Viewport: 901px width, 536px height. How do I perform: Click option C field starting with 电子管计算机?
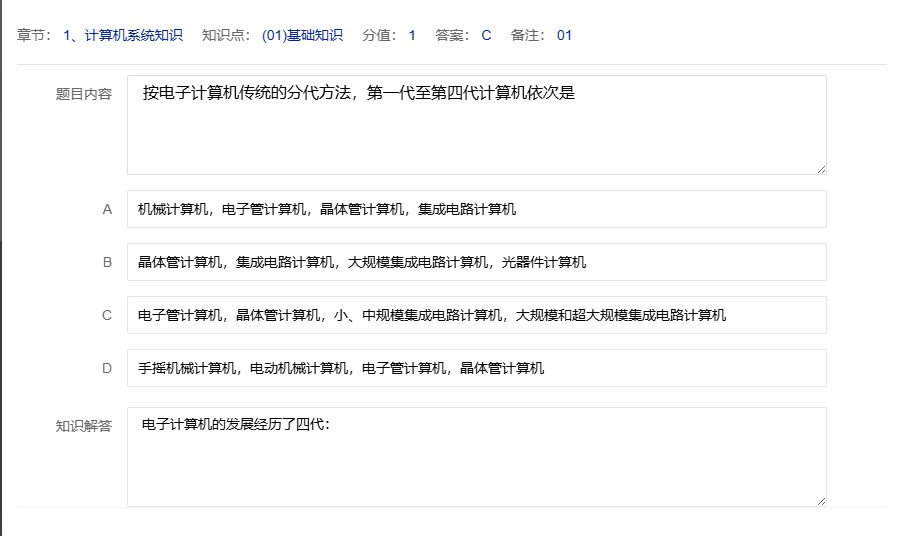point(476,315)
